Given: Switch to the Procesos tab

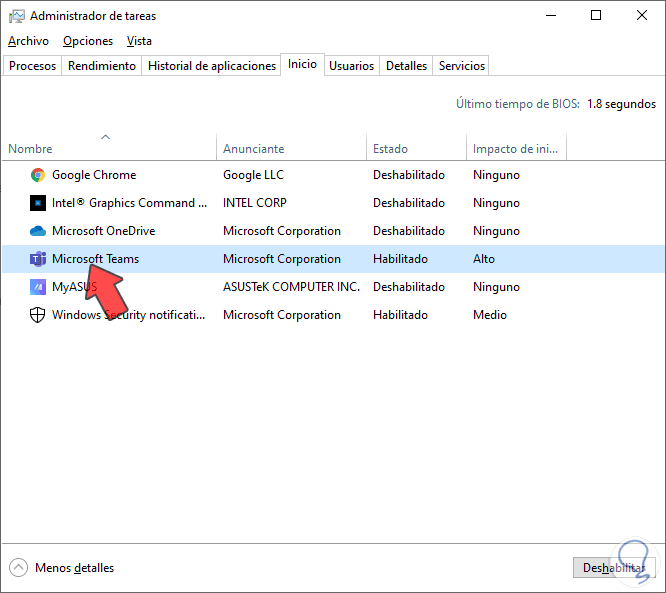Looking at the screenshot, I should coord(32,66).
